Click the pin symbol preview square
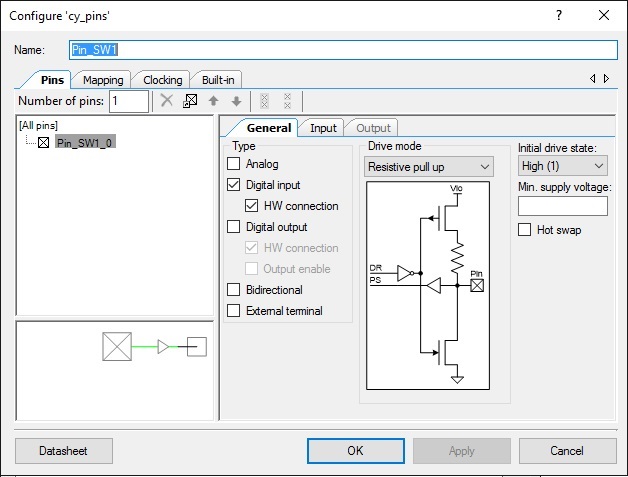628x477 pixels. [x=117, y=347]
